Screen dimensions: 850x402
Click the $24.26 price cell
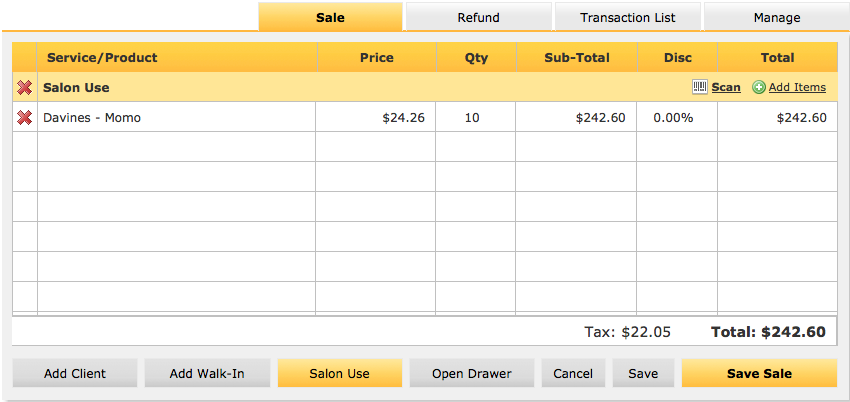coord(376,117)
